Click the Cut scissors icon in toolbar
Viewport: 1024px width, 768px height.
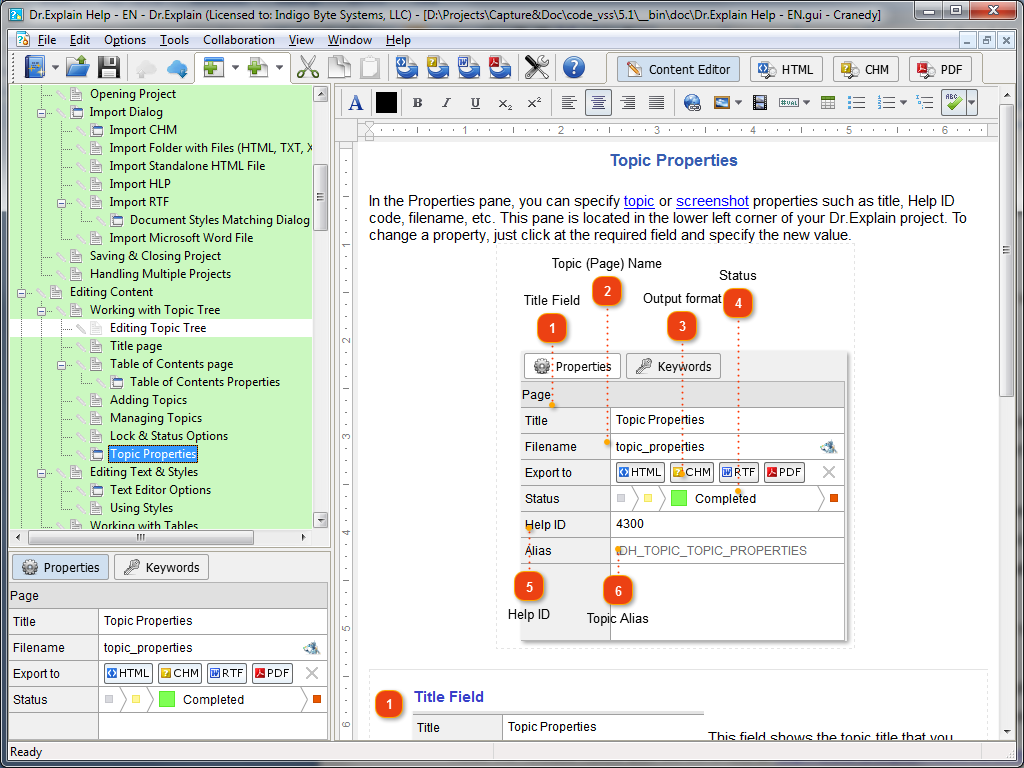click(x=308, y=67)
